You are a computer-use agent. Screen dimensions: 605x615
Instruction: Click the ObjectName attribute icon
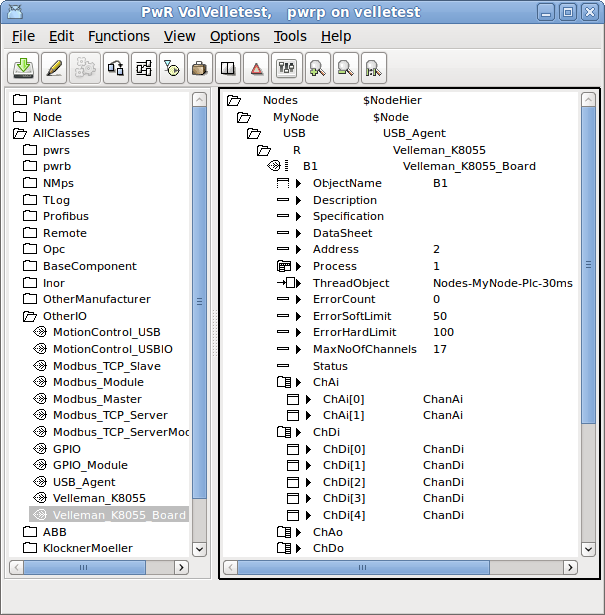[283, 183]
